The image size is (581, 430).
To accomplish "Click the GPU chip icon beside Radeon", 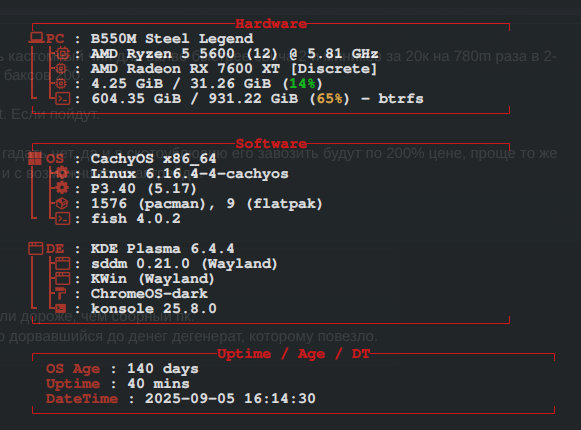I will coord(61,69).
